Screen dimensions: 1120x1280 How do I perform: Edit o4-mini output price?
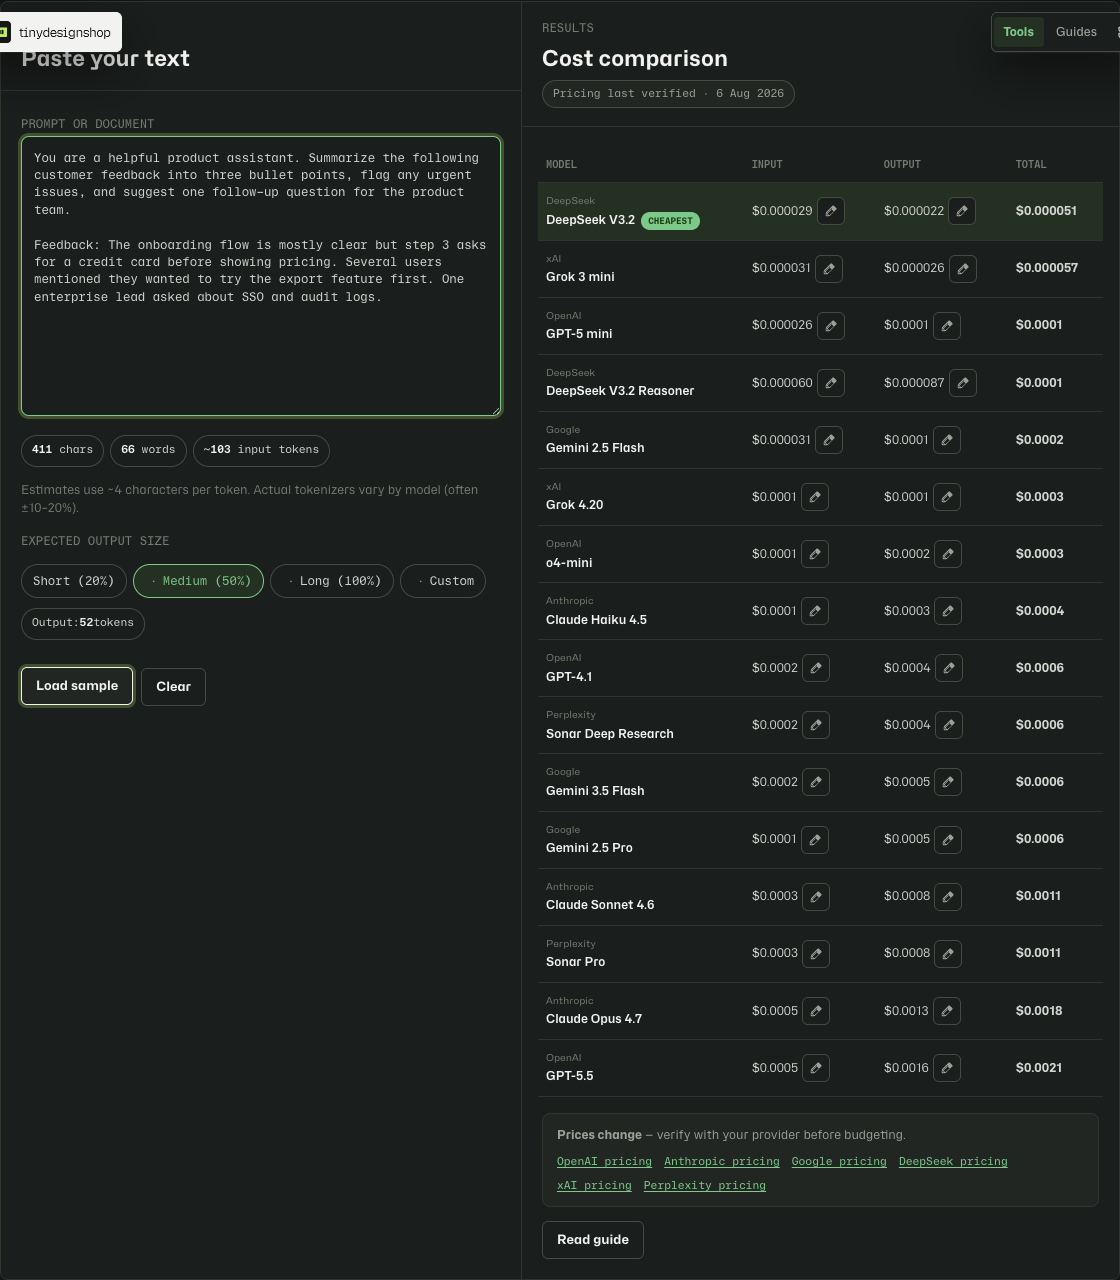click(x=948, y=554)
